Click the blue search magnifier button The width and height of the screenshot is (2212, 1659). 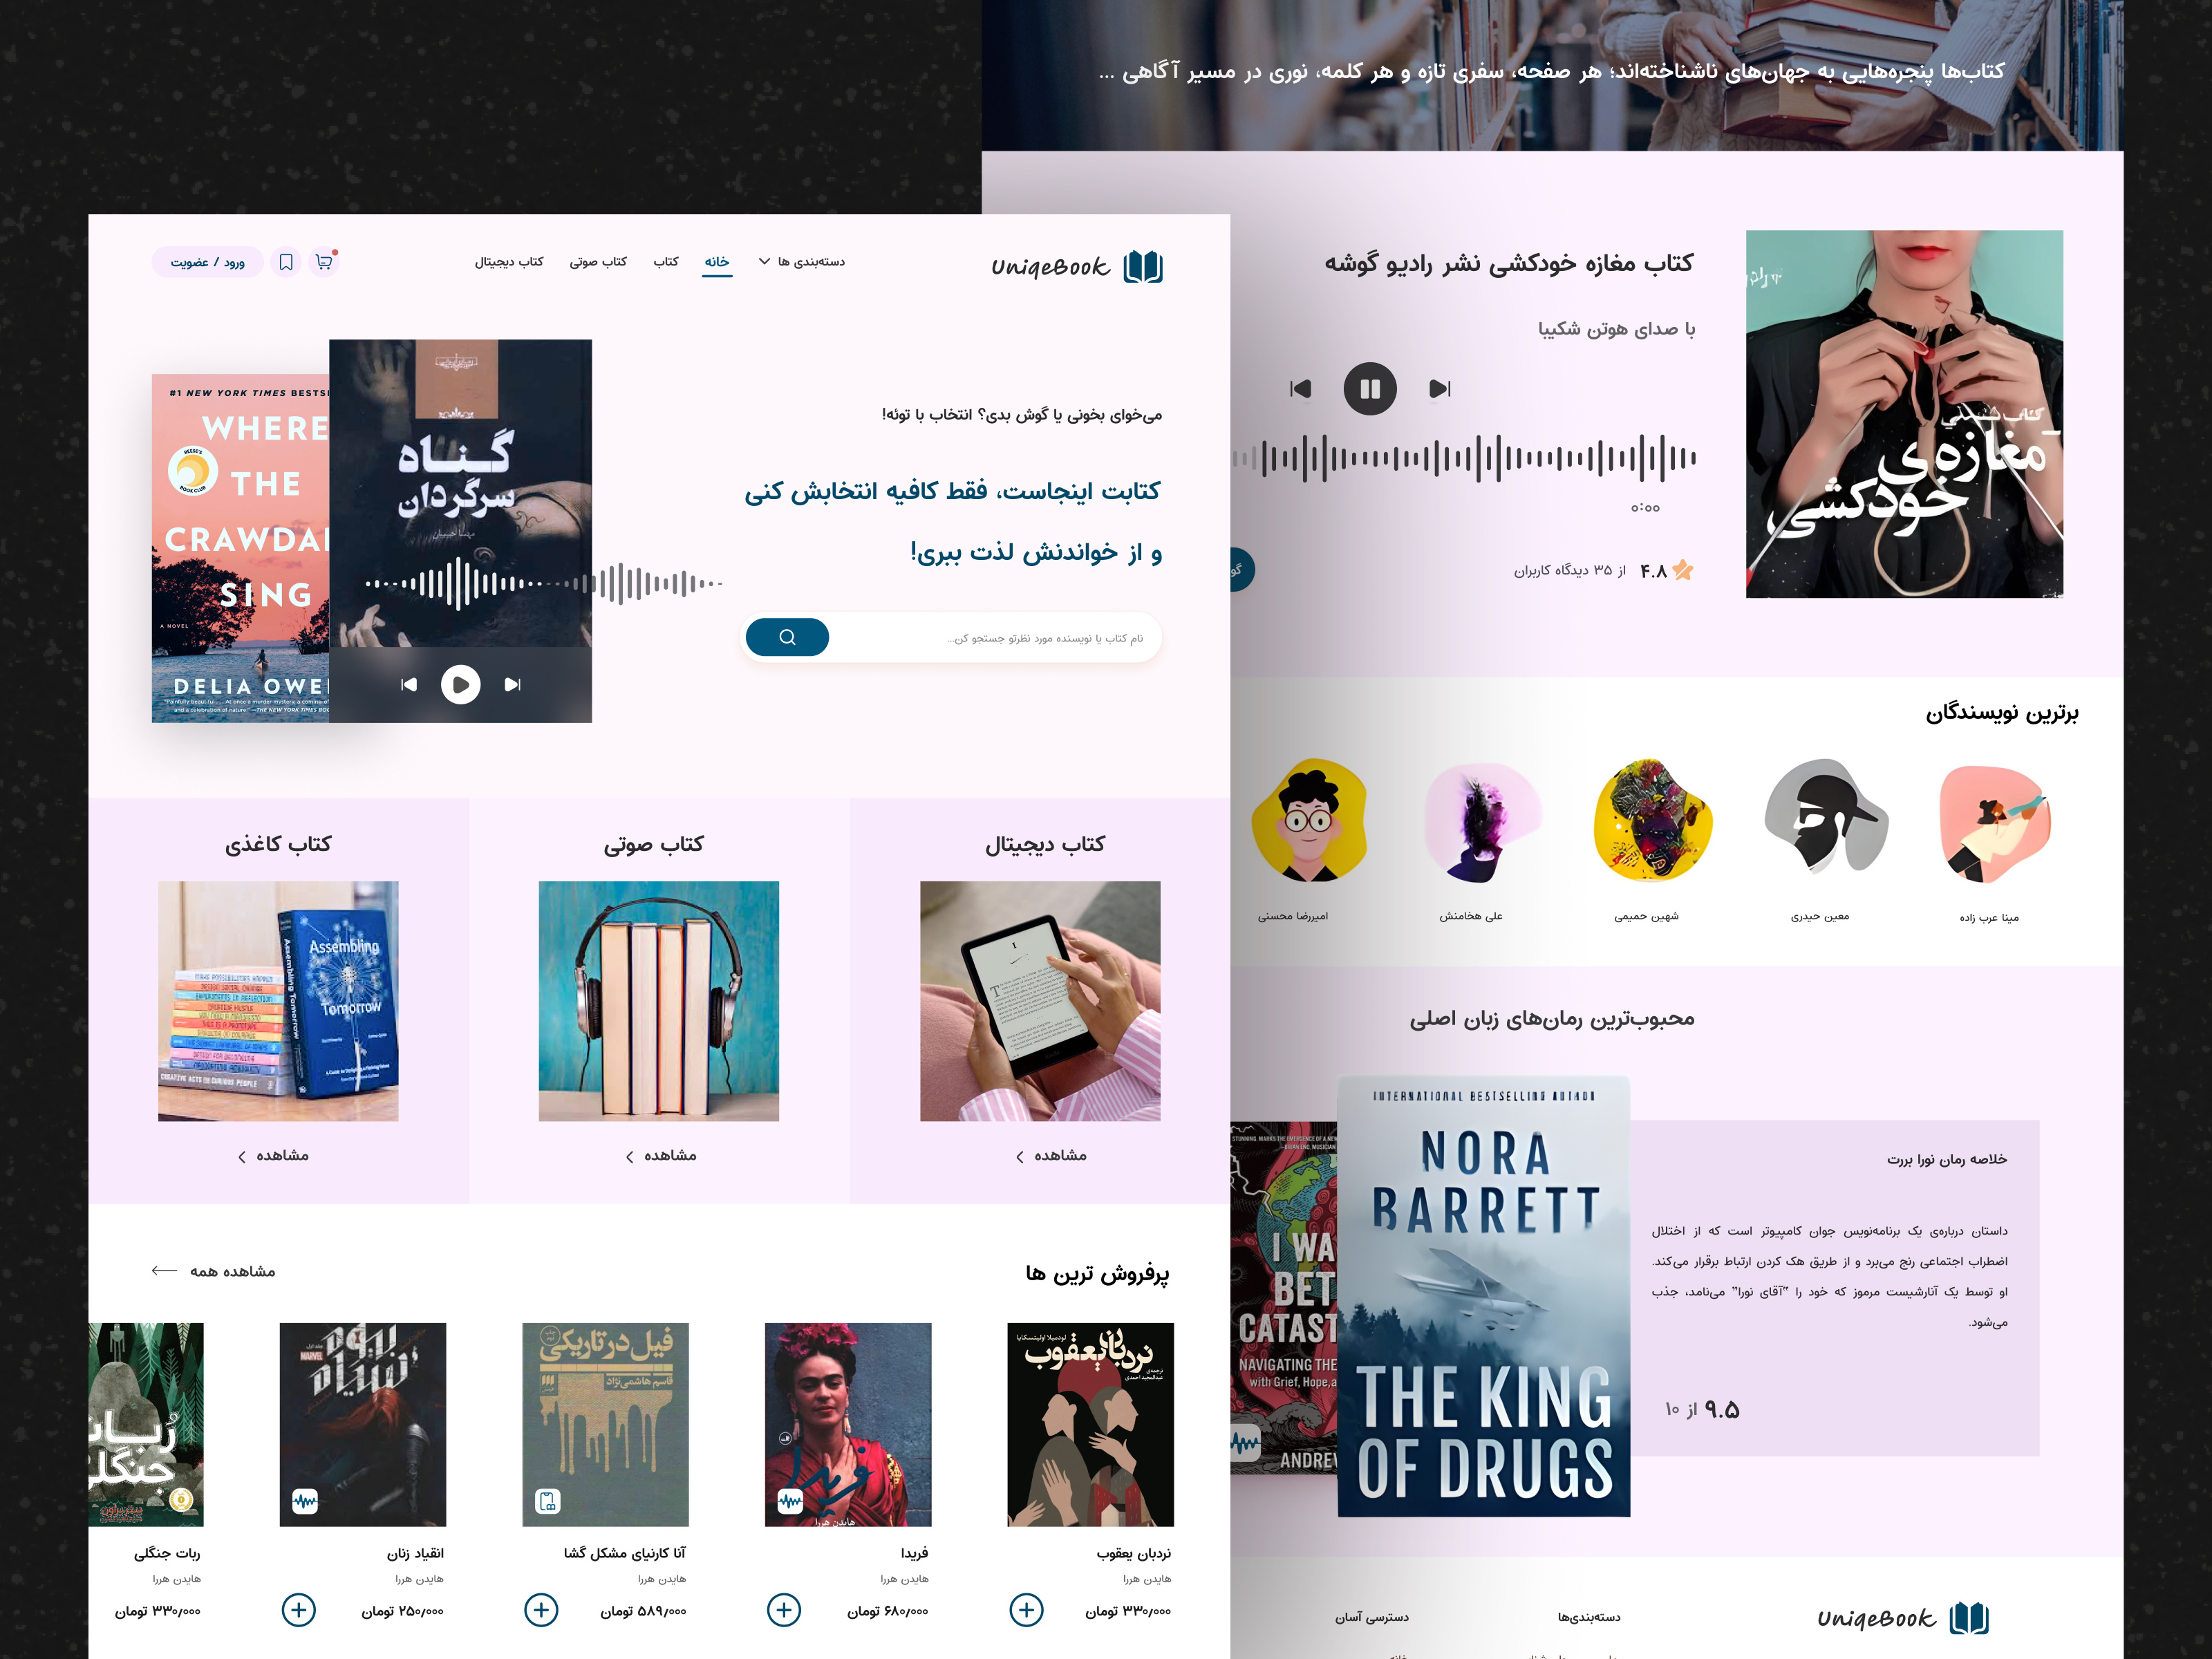[788, 637]
